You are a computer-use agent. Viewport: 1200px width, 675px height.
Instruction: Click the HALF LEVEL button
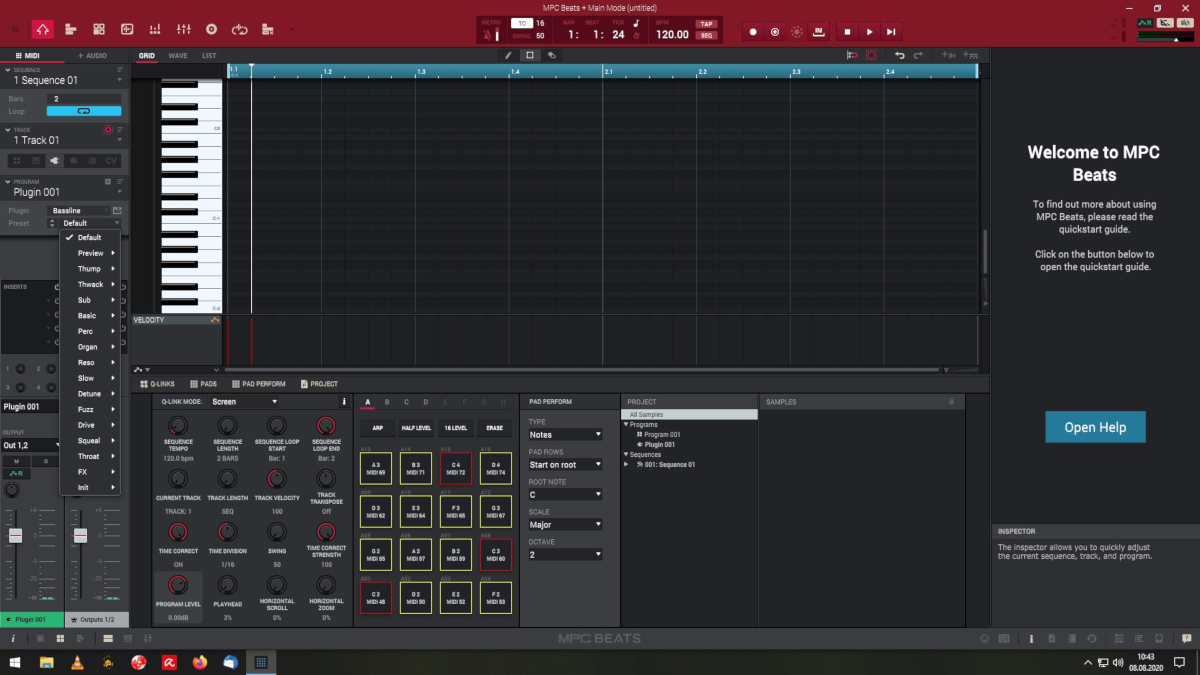pos(417,427)
